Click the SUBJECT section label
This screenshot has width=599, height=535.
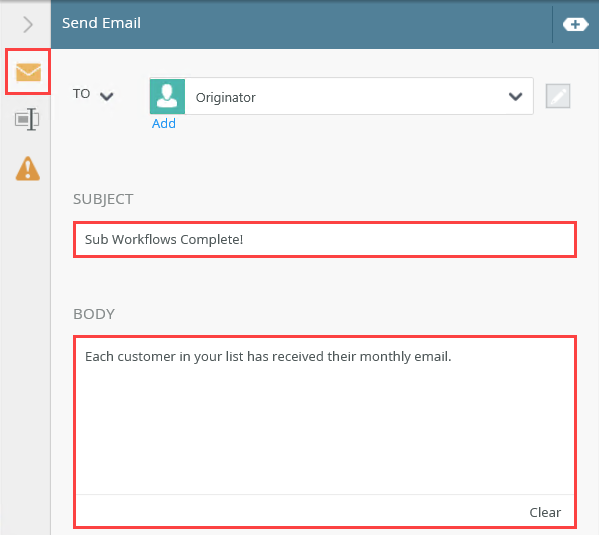pos(103,199)
